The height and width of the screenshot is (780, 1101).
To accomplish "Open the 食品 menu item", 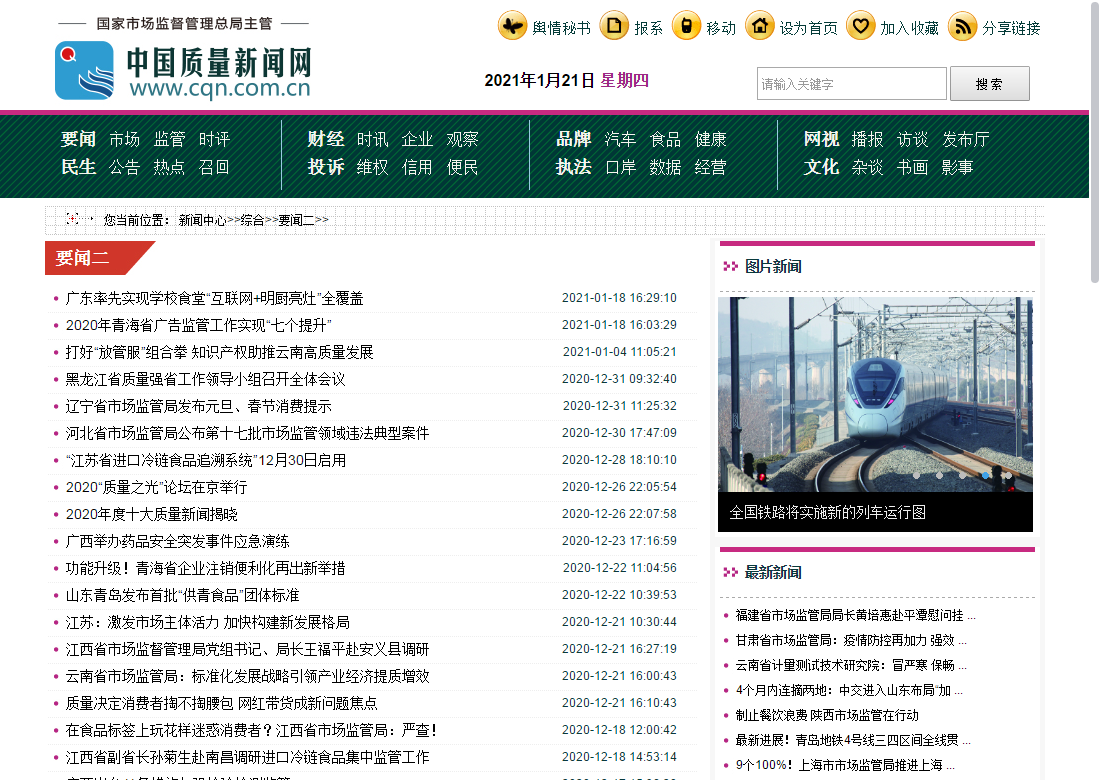I will pyautogui.click(x=665, y=139).
